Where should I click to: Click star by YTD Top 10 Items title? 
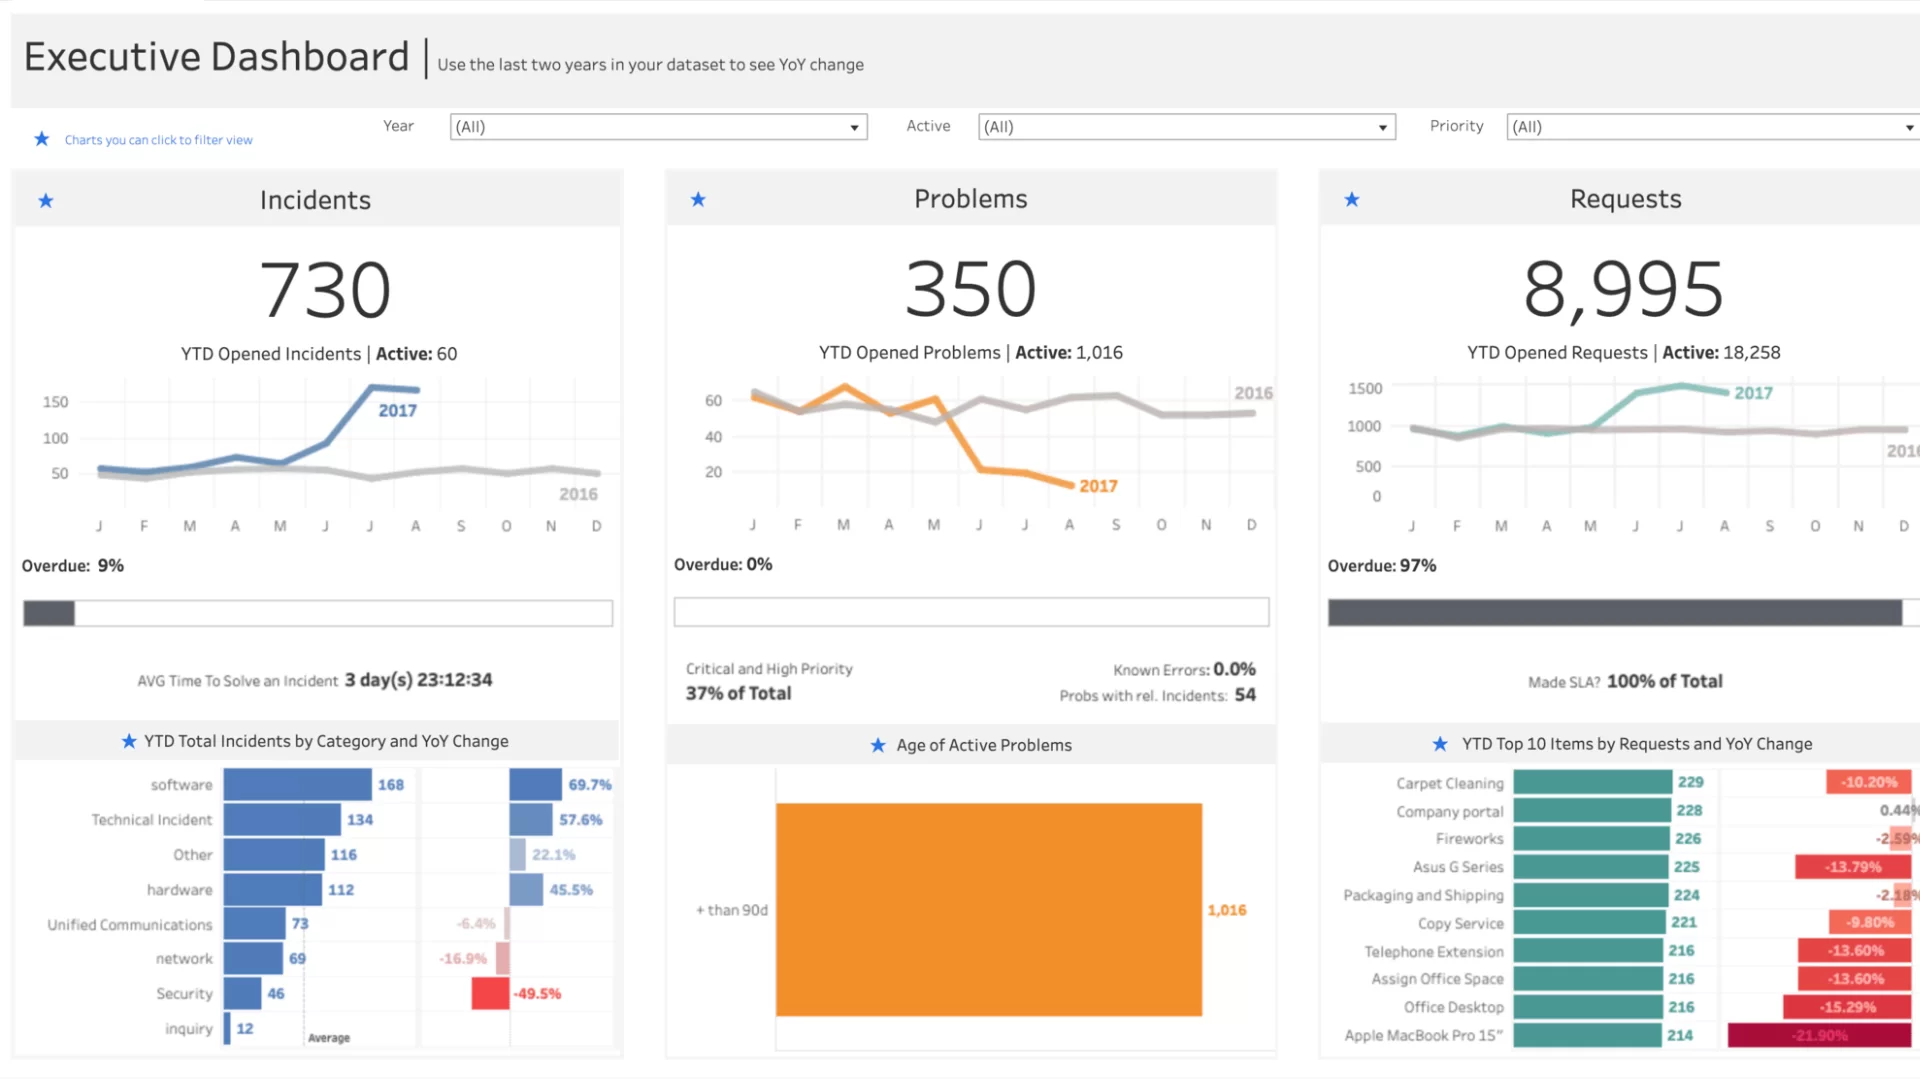[1440, 744]
